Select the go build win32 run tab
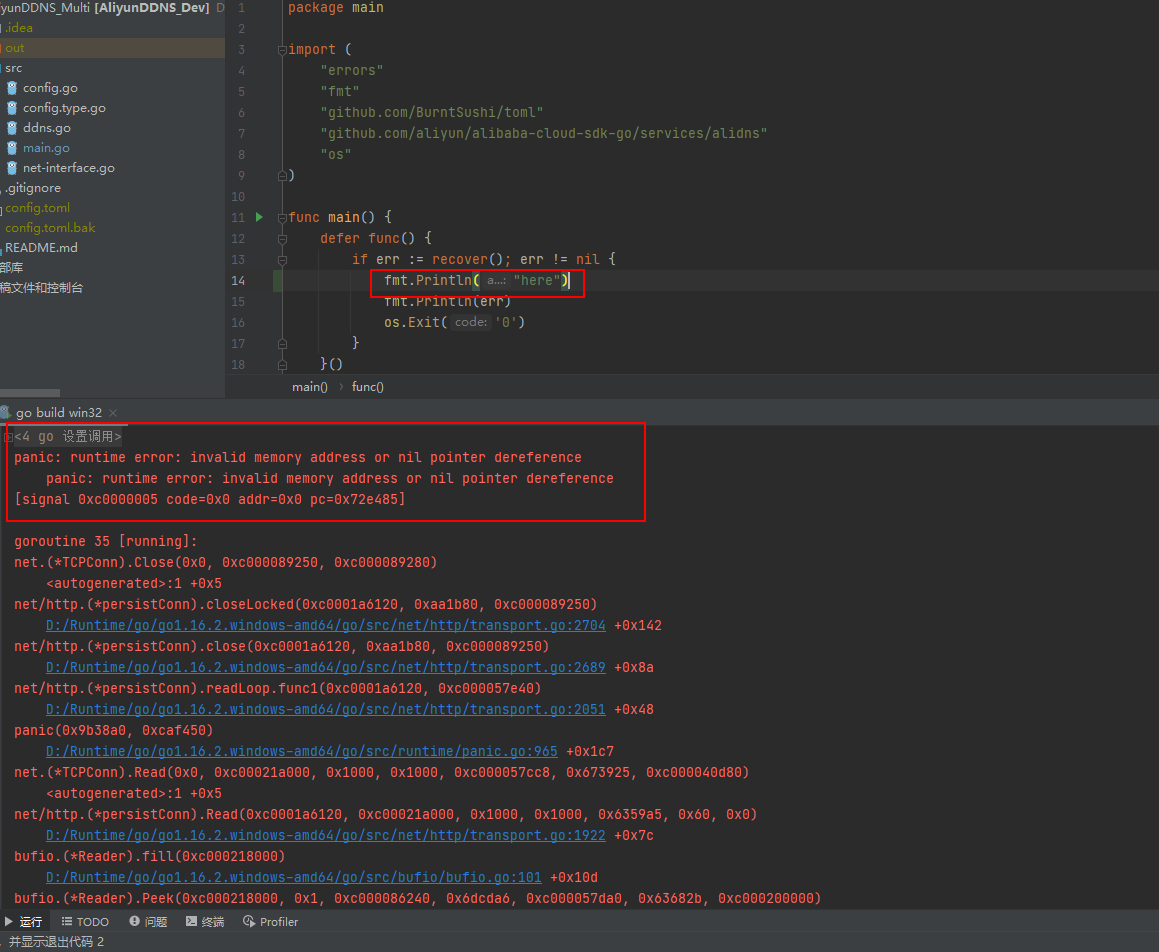The image size is (1159, 952). 59,412
